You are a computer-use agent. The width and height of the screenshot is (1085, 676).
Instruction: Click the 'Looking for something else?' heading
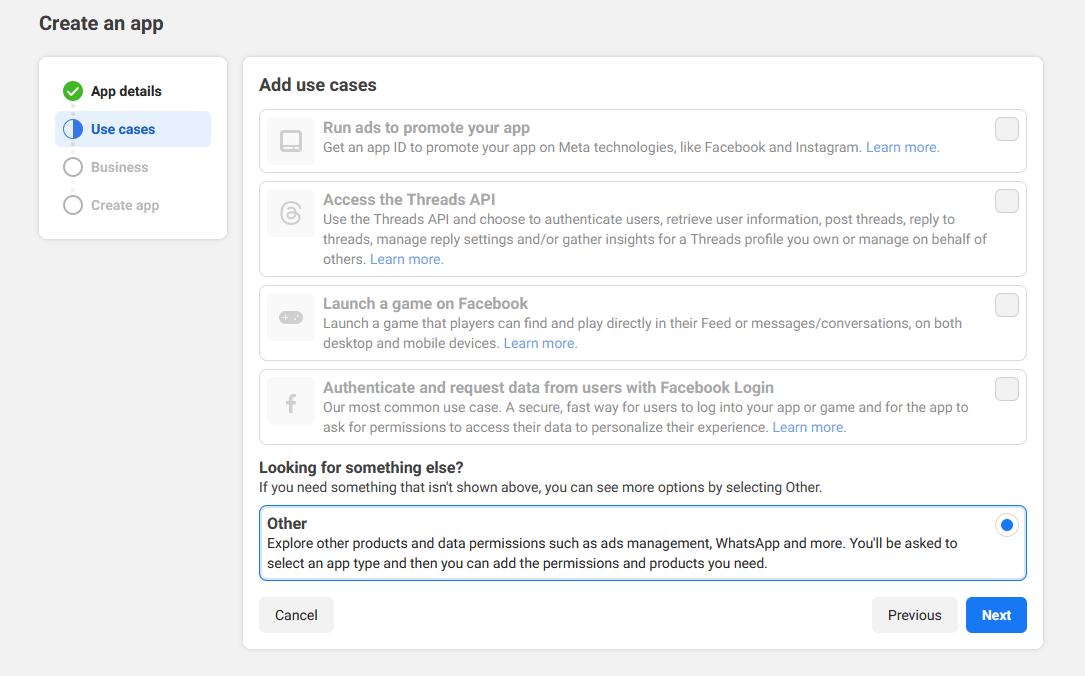point(361,468)
